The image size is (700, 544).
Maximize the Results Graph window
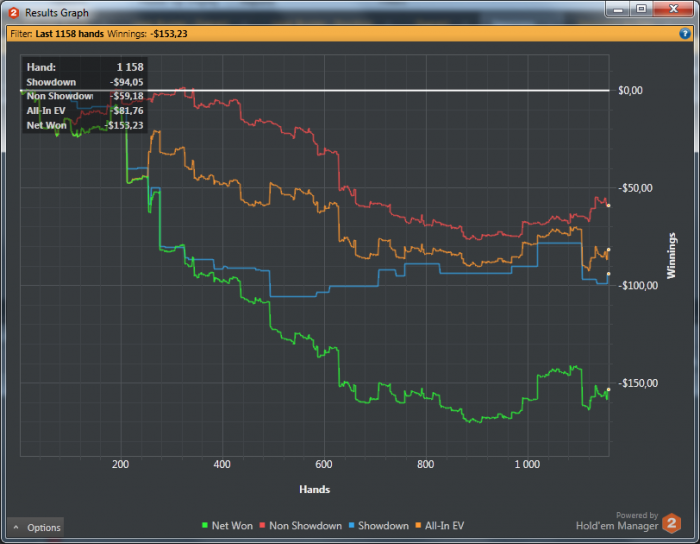[x=642, y=9]
